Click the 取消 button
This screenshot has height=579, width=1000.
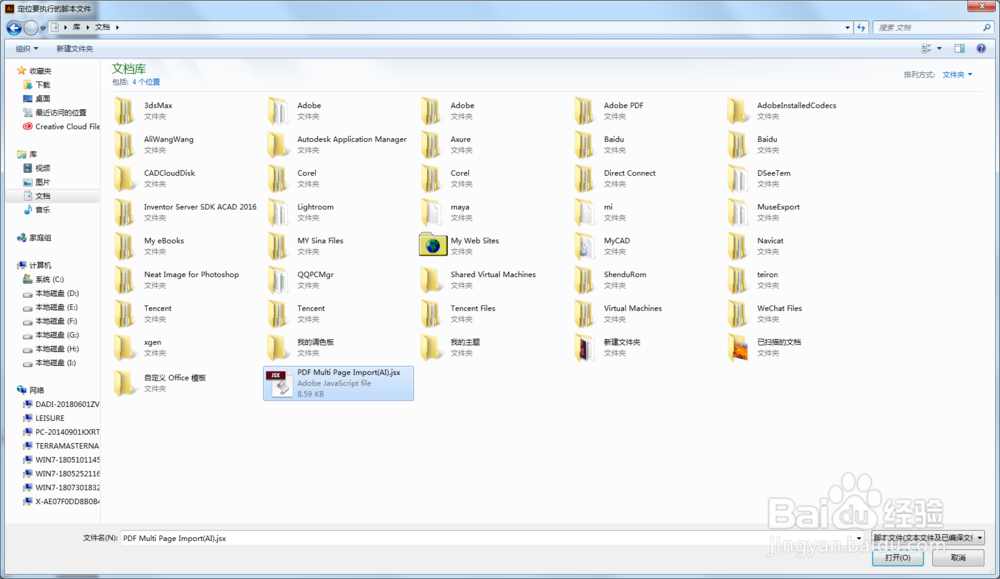tap(958, 557)
